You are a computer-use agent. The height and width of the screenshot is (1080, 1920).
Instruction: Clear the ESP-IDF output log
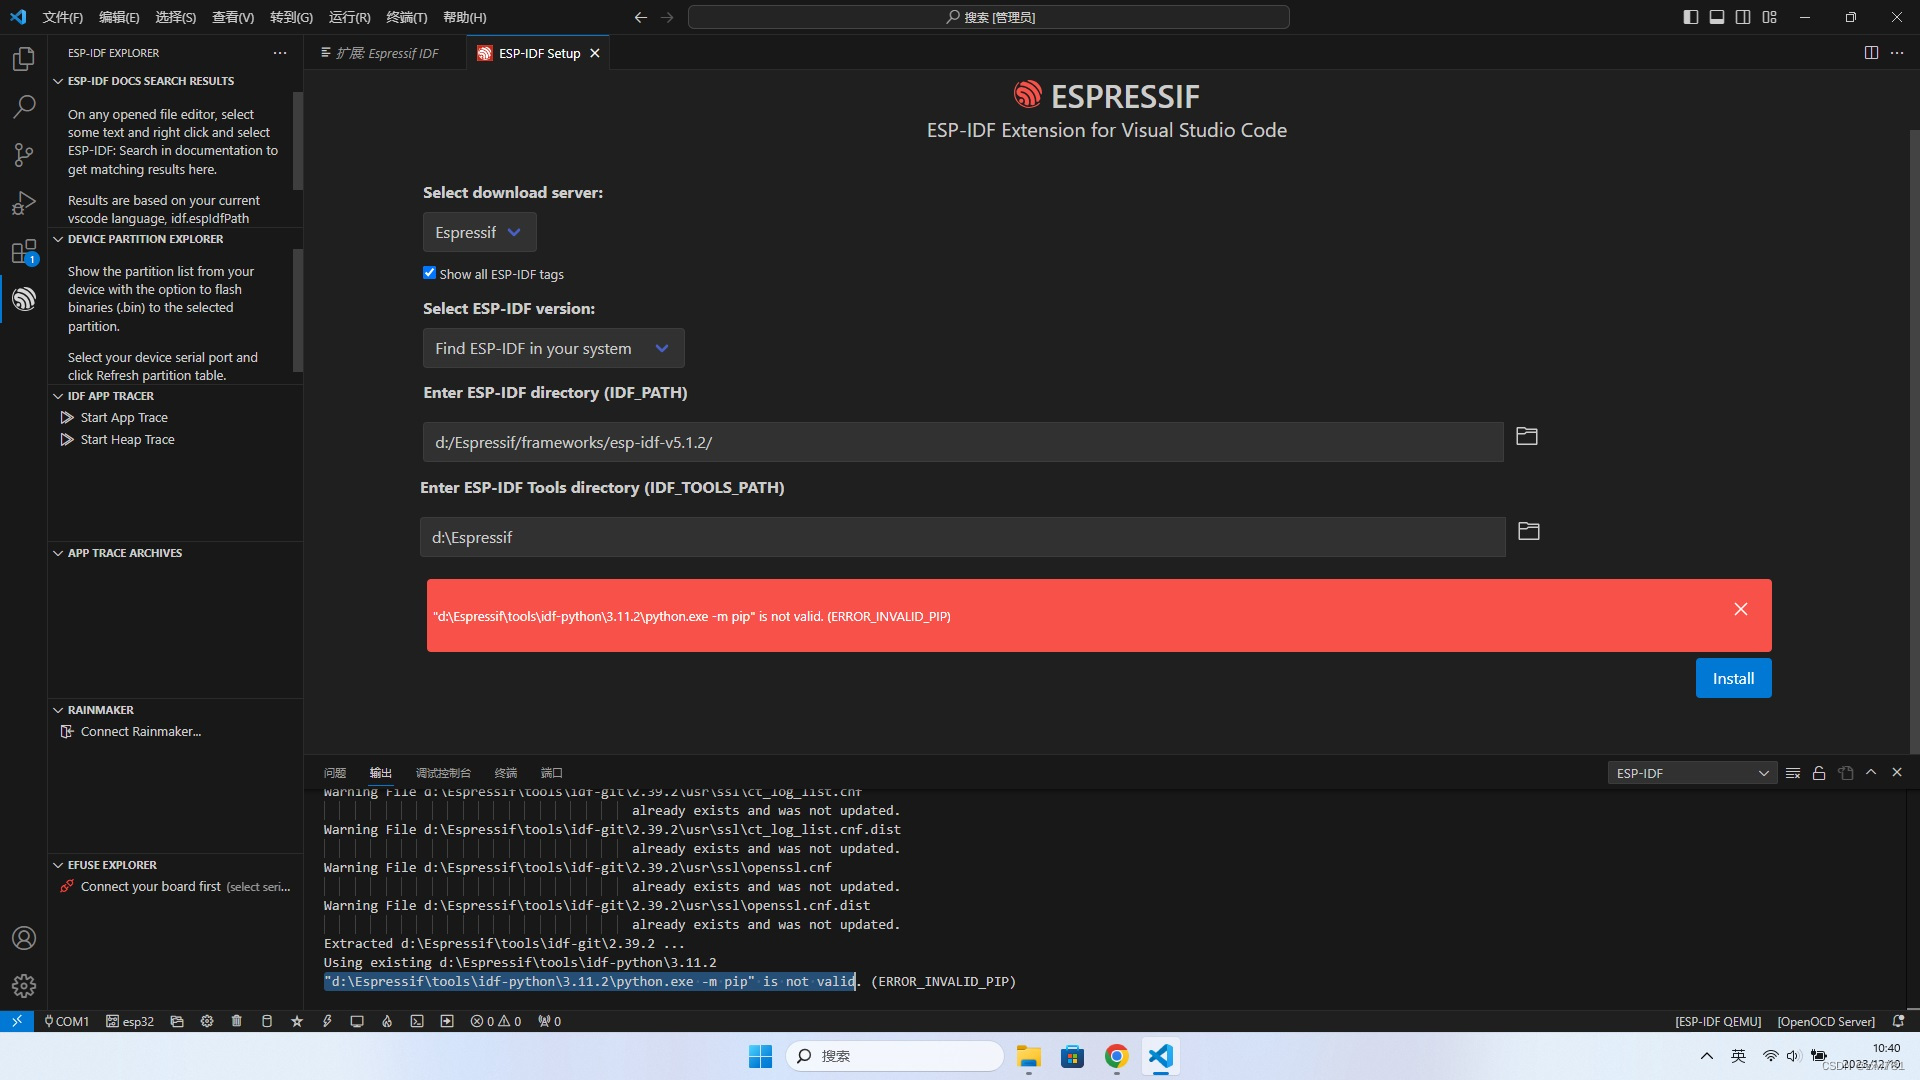1793,772
